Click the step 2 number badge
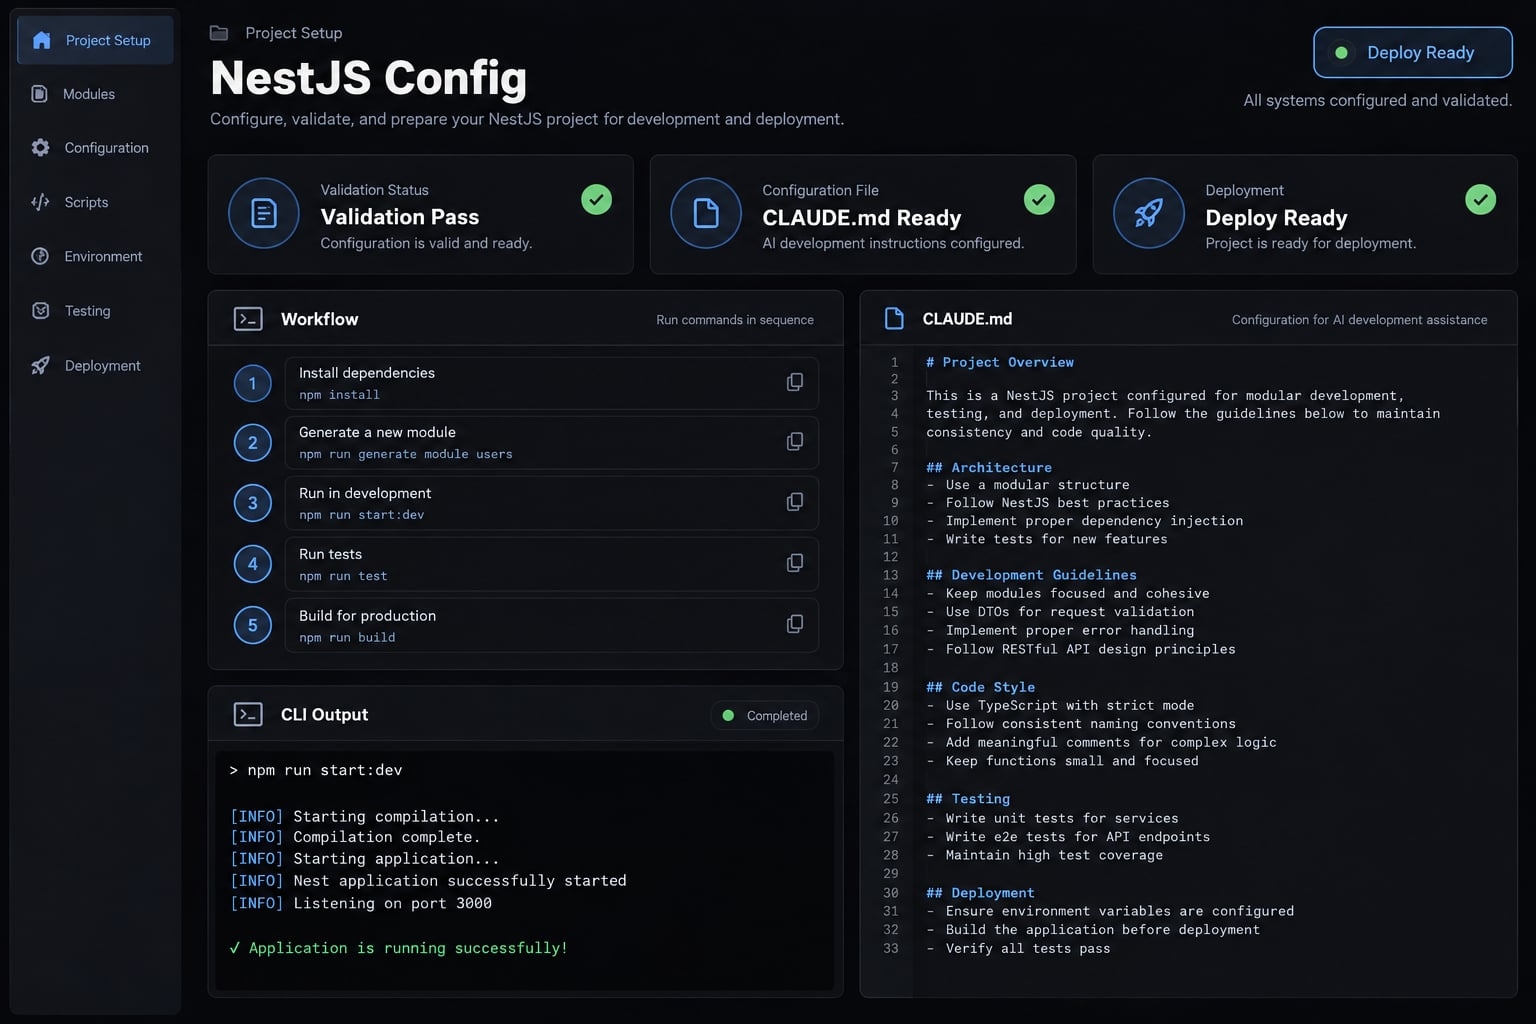Viewport: 1536px width, 1024px height. click(x=253, y=443)
